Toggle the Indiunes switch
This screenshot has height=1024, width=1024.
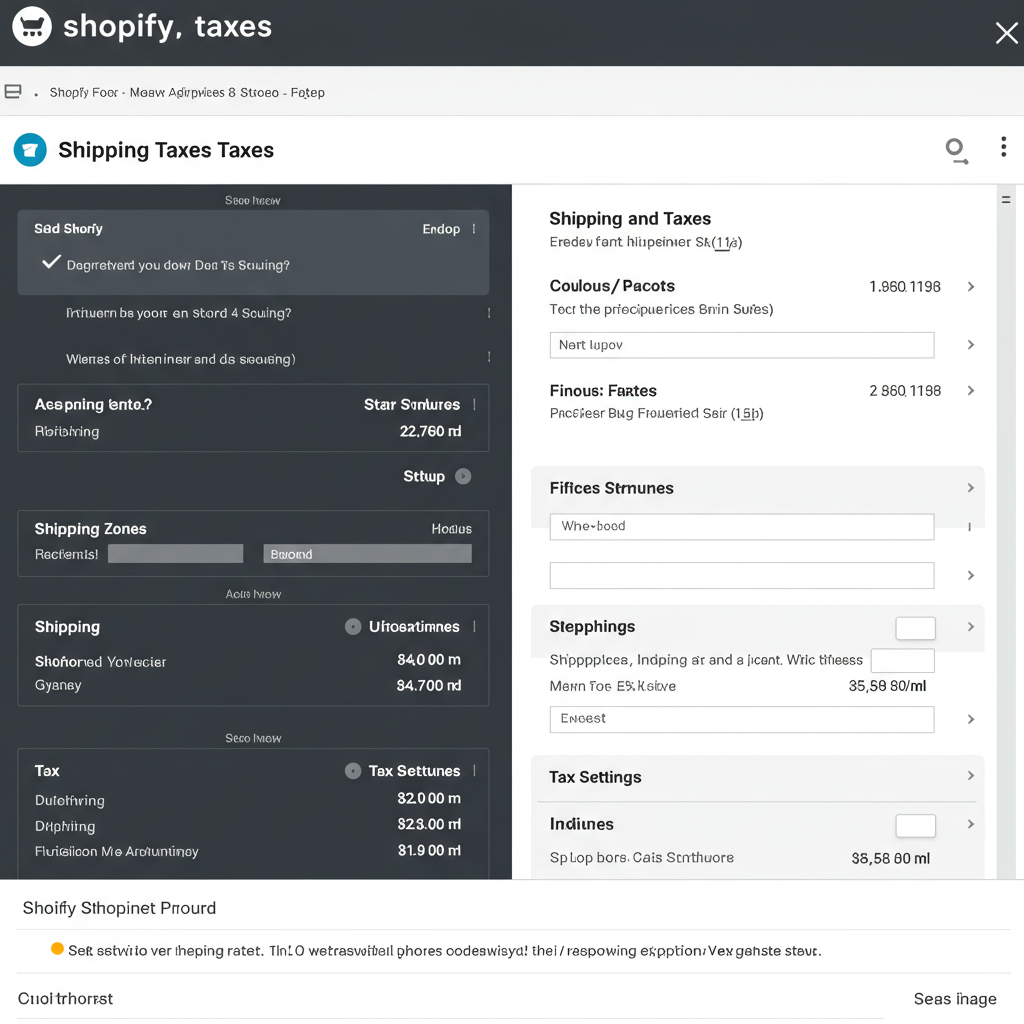[916, 825]
